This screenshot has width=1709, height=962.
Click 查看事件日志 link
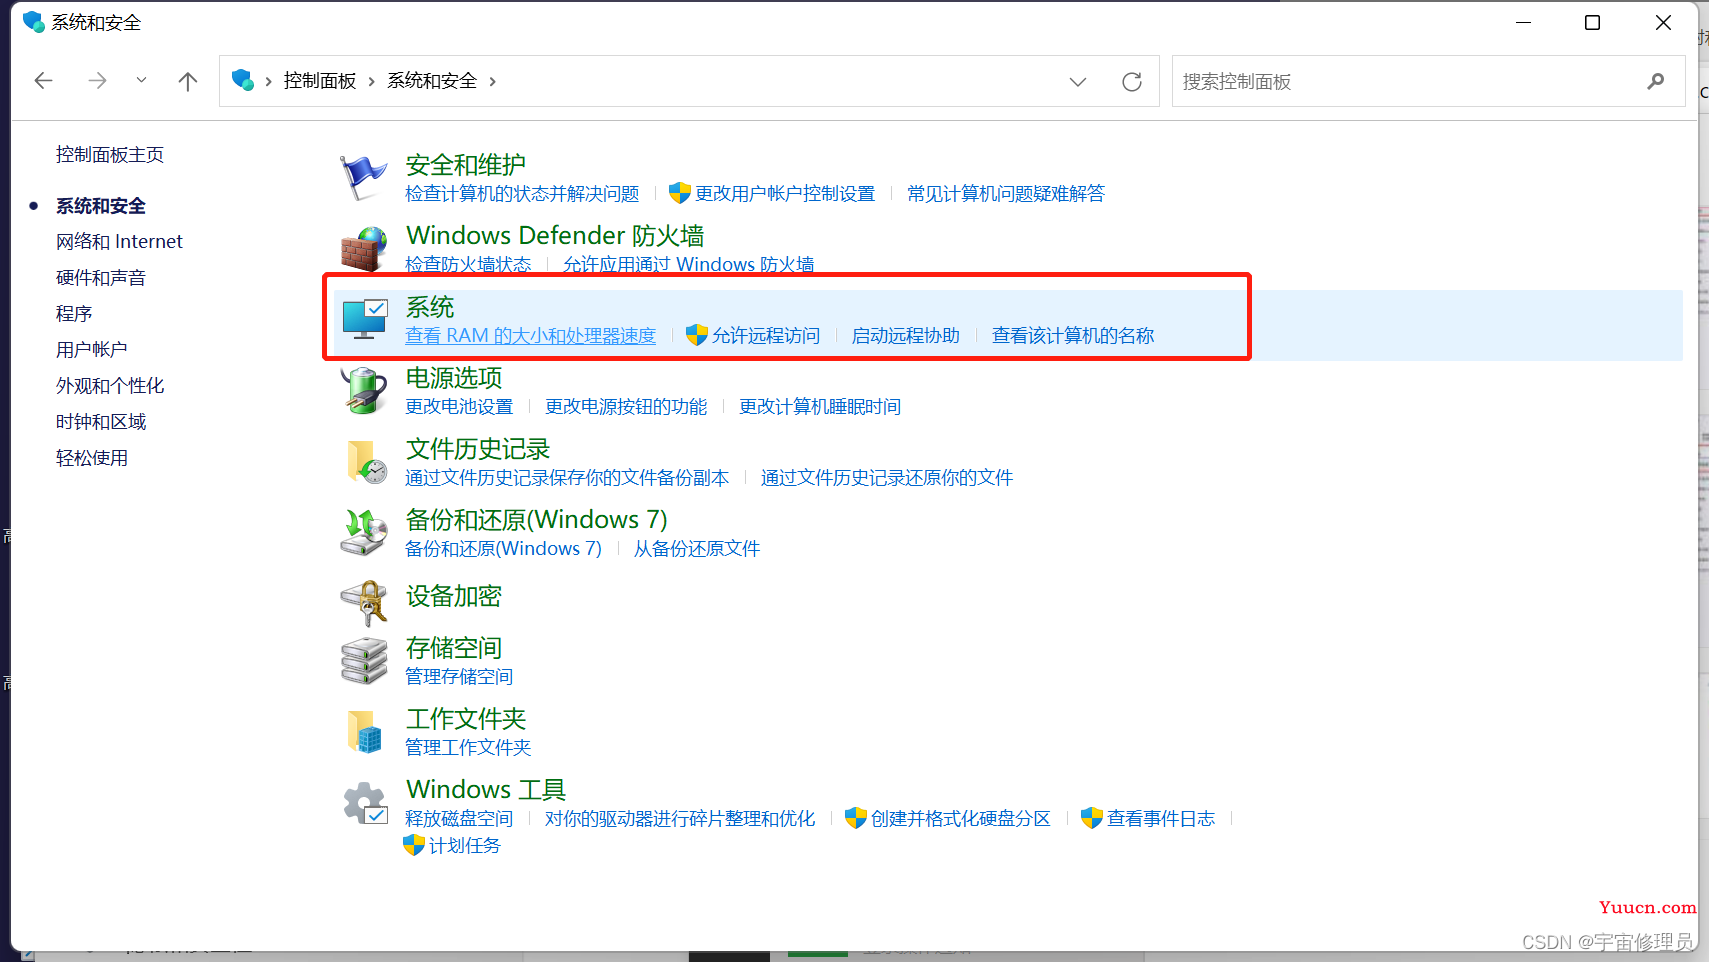click(1161, 818)
